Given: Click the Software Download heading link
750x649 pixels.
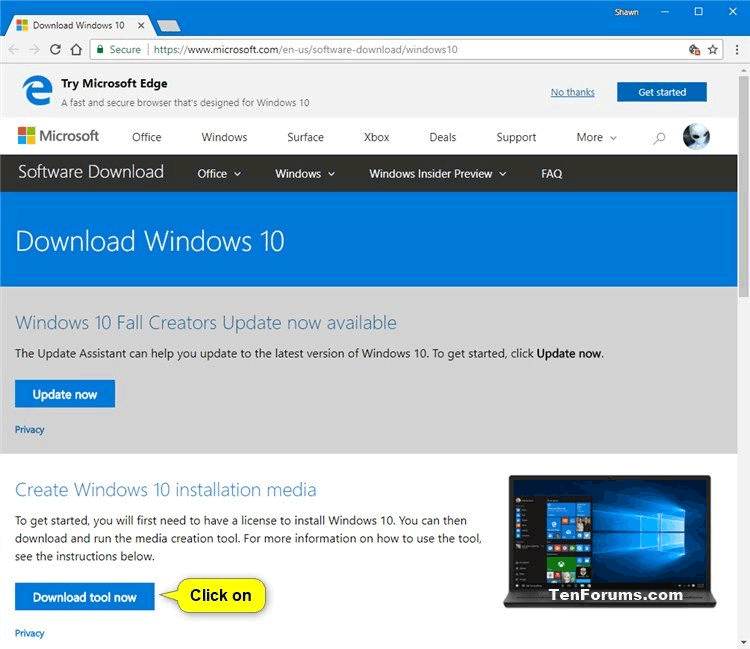Looking at the screenshot, I should tap(91, 172).
